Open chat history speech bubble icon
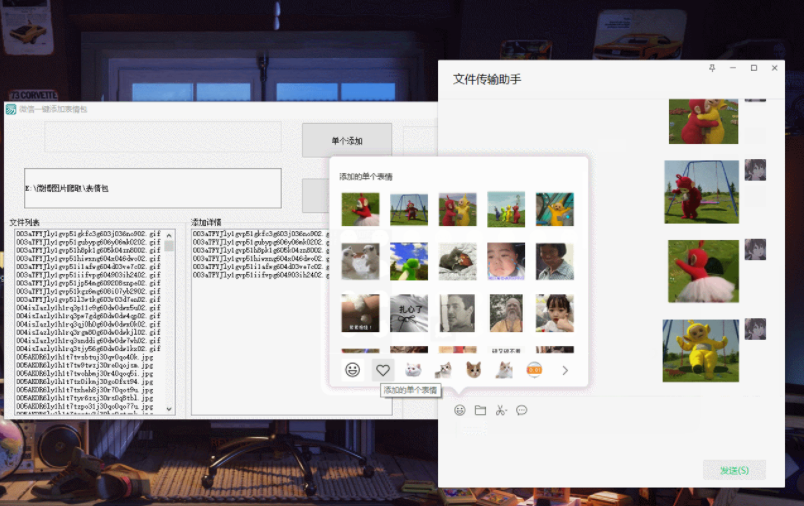The height and width of the screenshot is (506, 804). coord(521,410)
